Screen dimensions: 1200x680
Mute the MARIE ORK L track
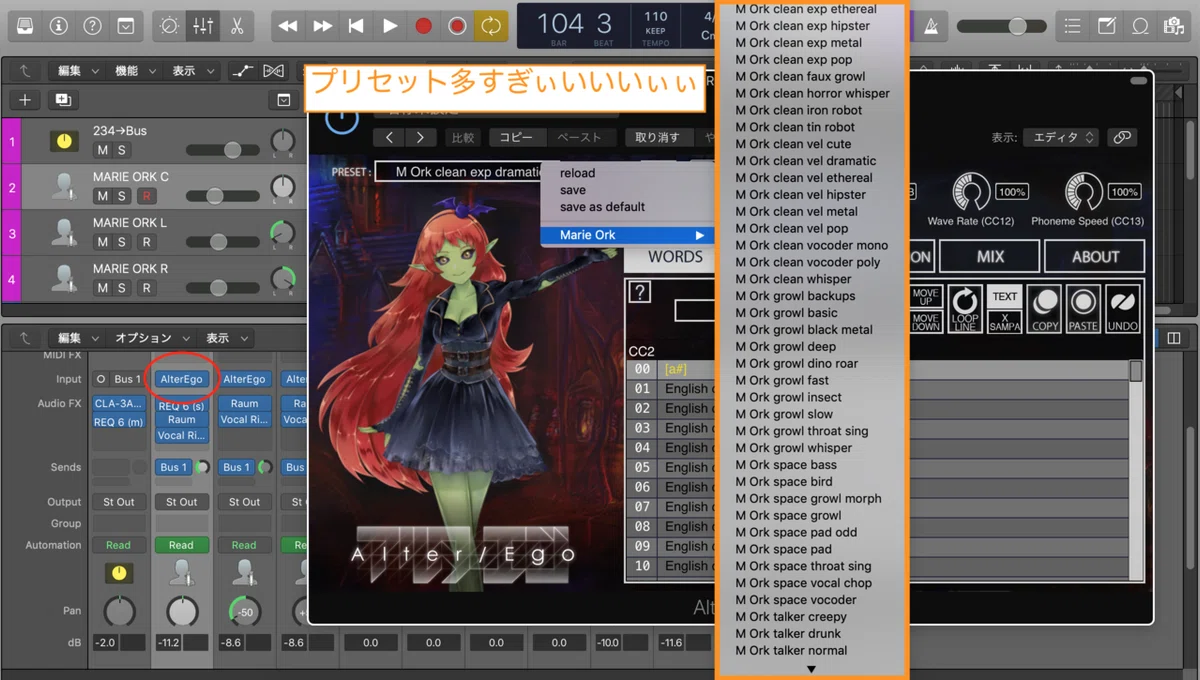(102, 242)
